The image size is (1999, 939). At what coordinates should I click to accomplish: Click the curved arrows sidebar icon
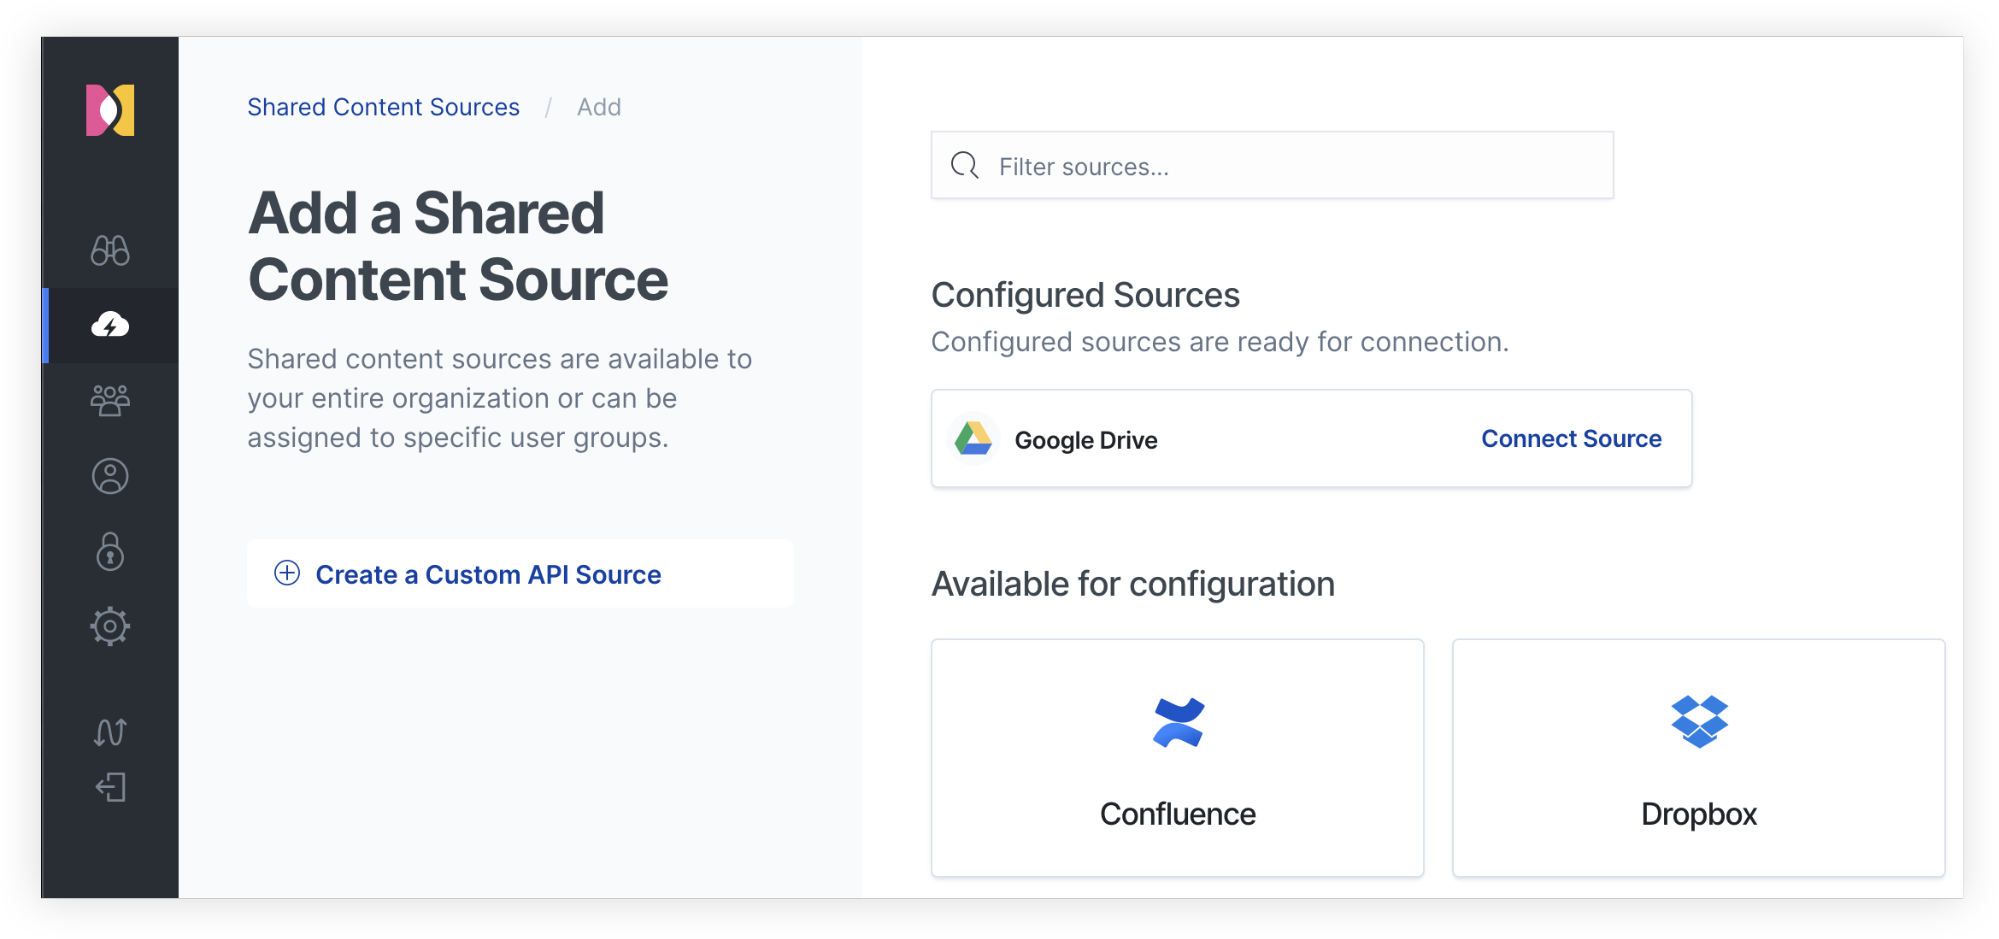pyautogui.click(x=110, y=732)
